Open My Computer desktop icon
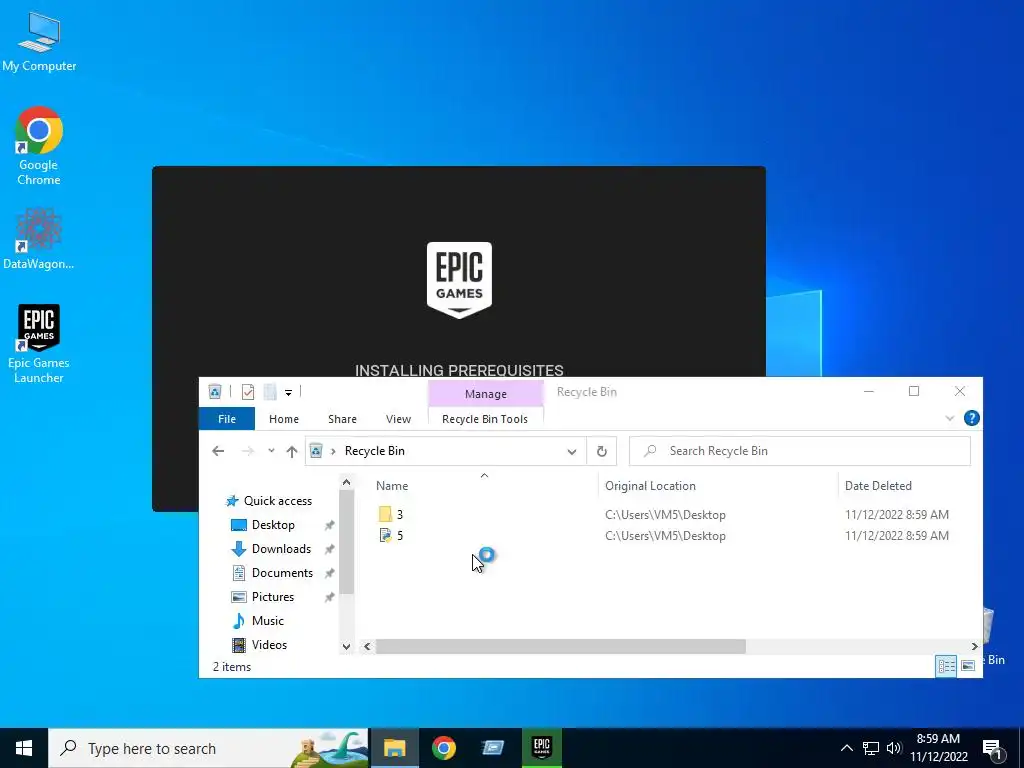The image size is (1024, 768). click(x=39, y=42)
